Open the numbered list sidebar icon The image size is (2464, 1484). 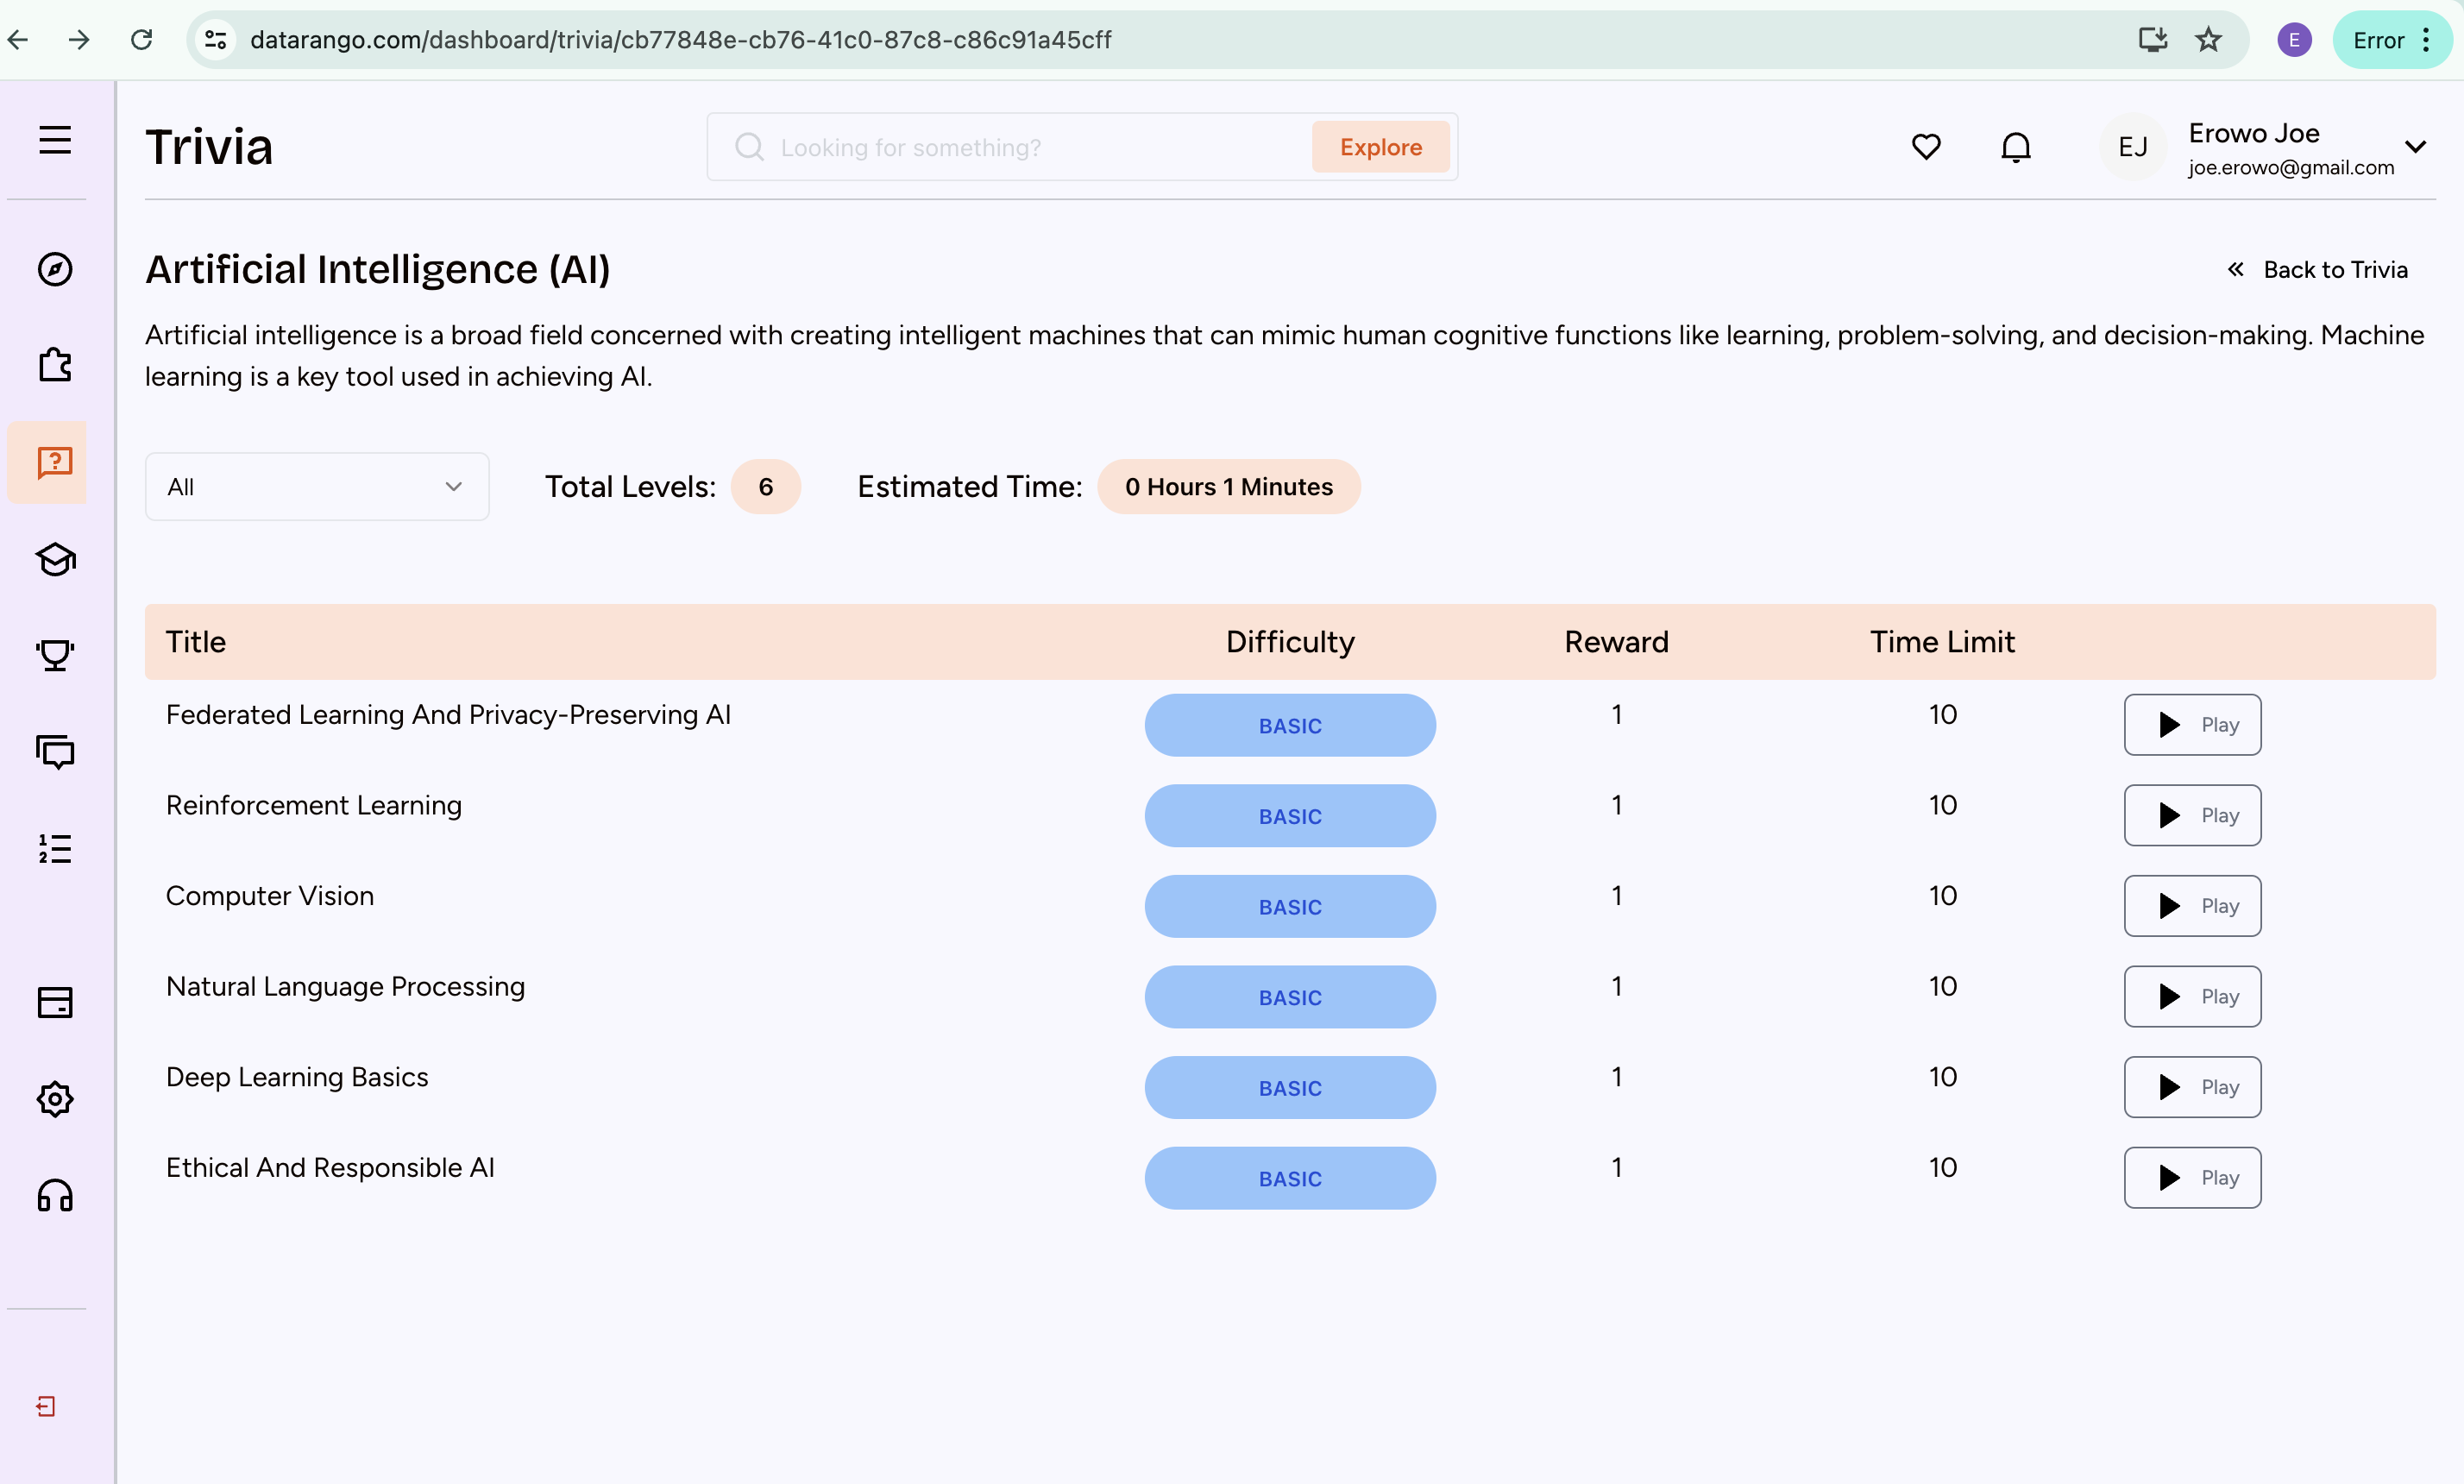pyautogui.click(x=55, y=848)
